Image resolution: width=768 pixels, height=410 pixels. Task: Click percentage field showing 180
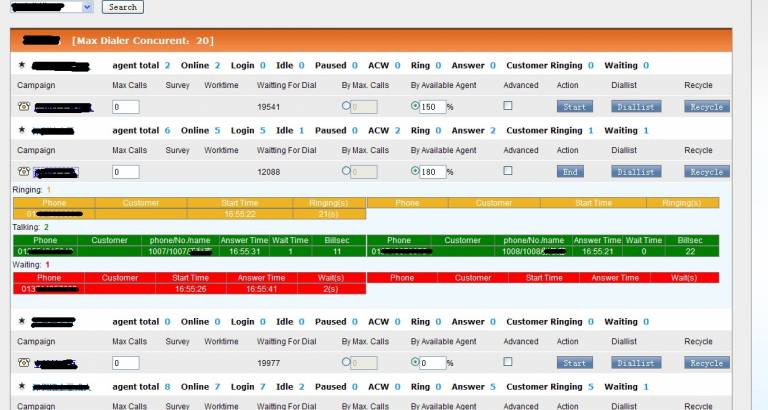click(x=432, y=172)
